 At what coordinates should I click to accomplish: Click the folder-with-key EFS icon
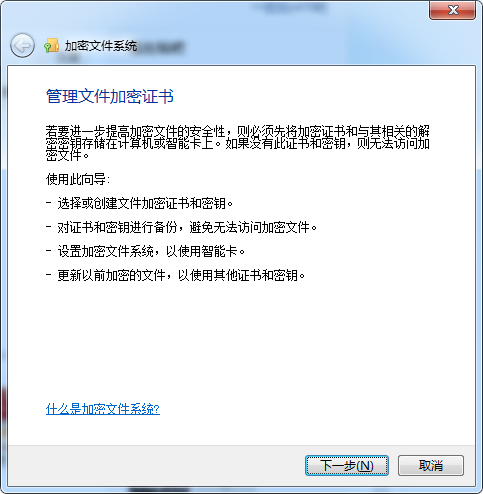click(x=51, y=46)
